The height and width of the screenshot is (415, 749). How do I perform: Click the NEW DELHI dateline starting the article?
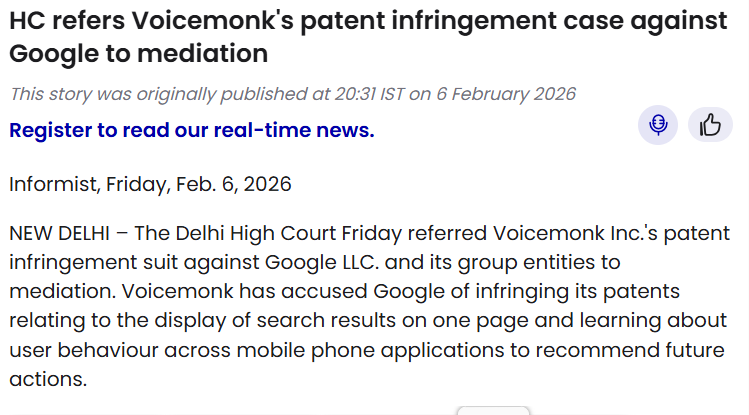tap(62, 234)
